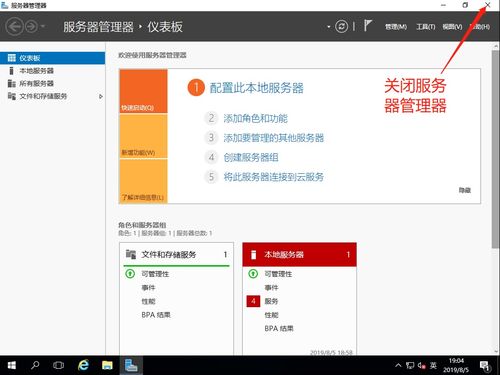Hide the welcome tile via 隐藏
Screen dimensions: 500x375
(x=465, y=190)
